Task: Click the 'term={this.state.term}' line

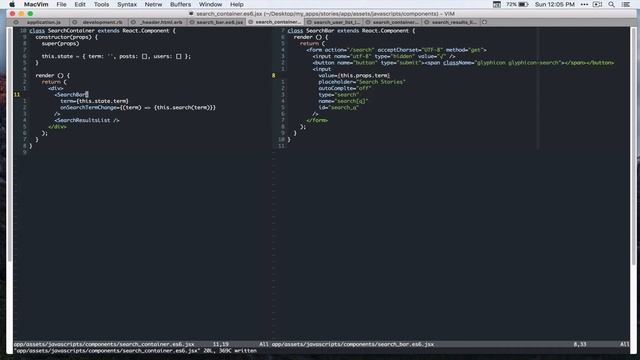Action: (x=94, y=101)
